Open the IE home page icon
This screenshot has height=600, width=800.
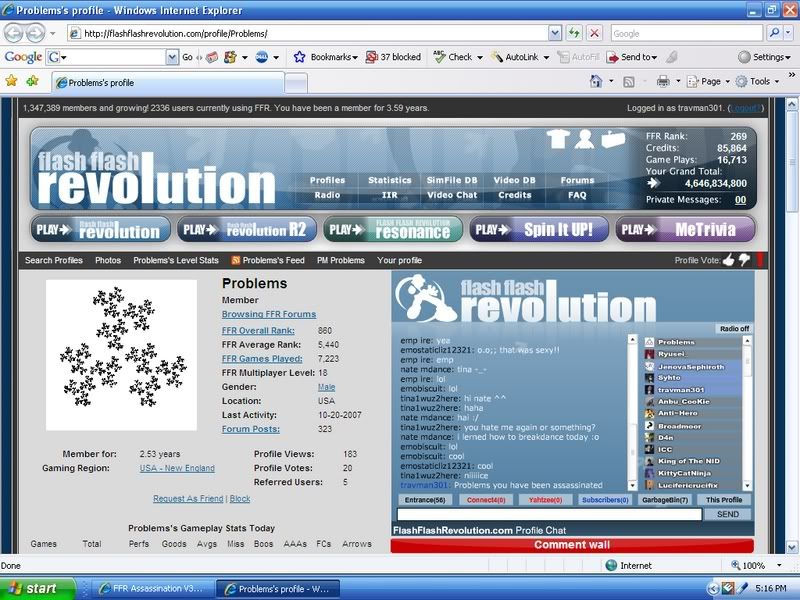coord(596,81)
